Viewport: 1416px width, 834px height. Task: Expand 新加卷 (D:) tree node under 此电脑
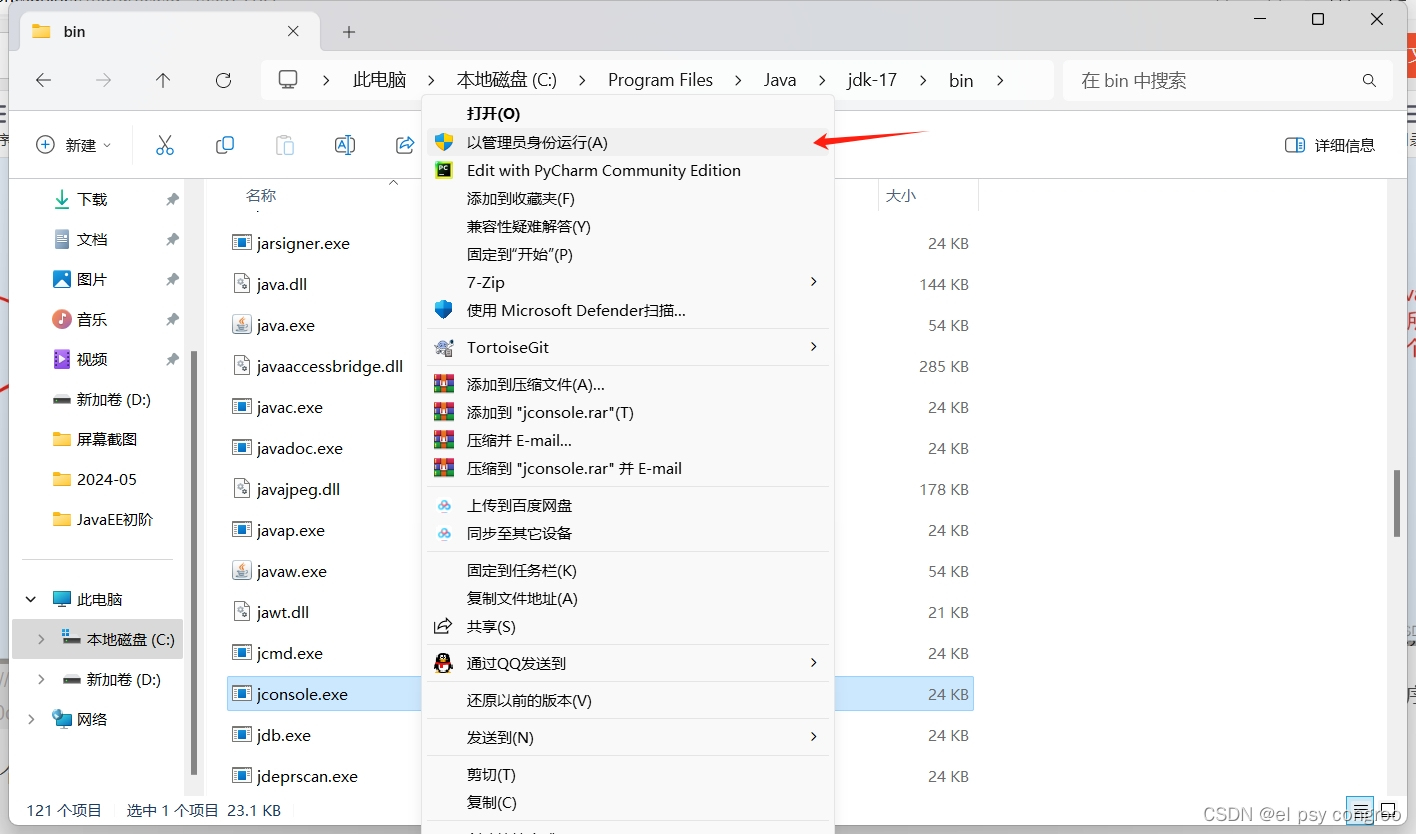click(x=41, y=680)
